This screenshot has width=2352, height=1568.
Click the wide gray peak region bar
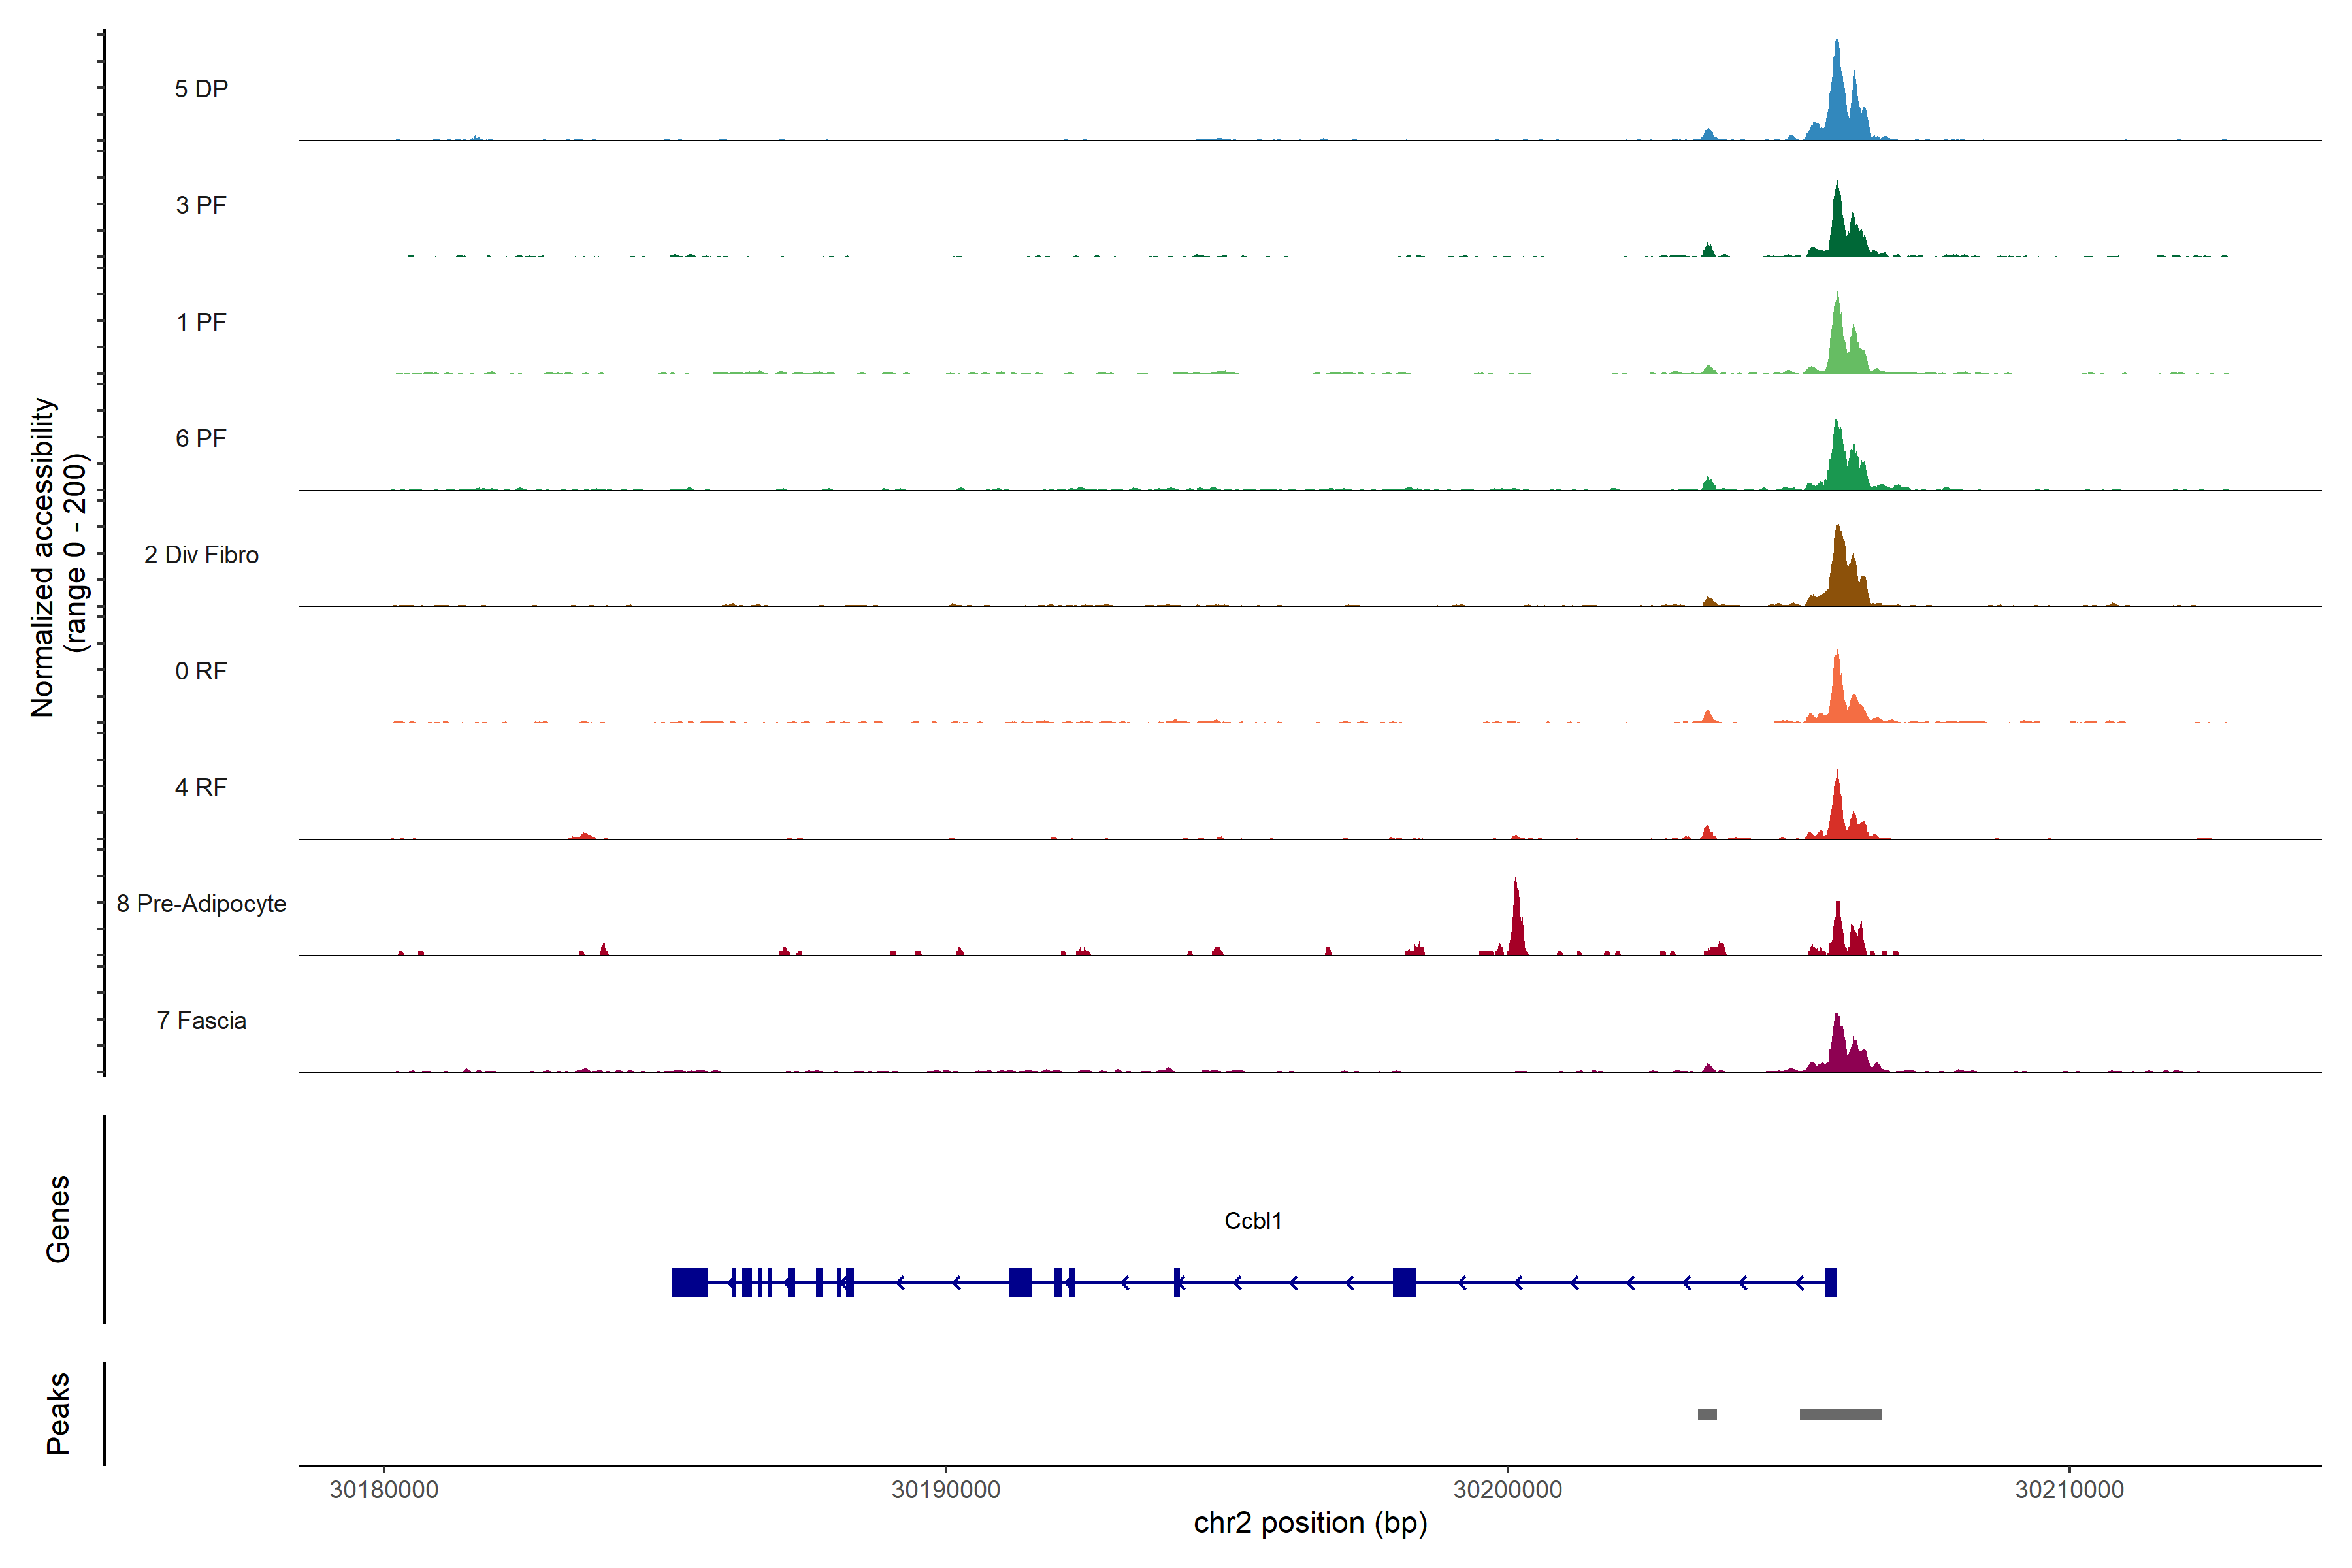1840,1414
